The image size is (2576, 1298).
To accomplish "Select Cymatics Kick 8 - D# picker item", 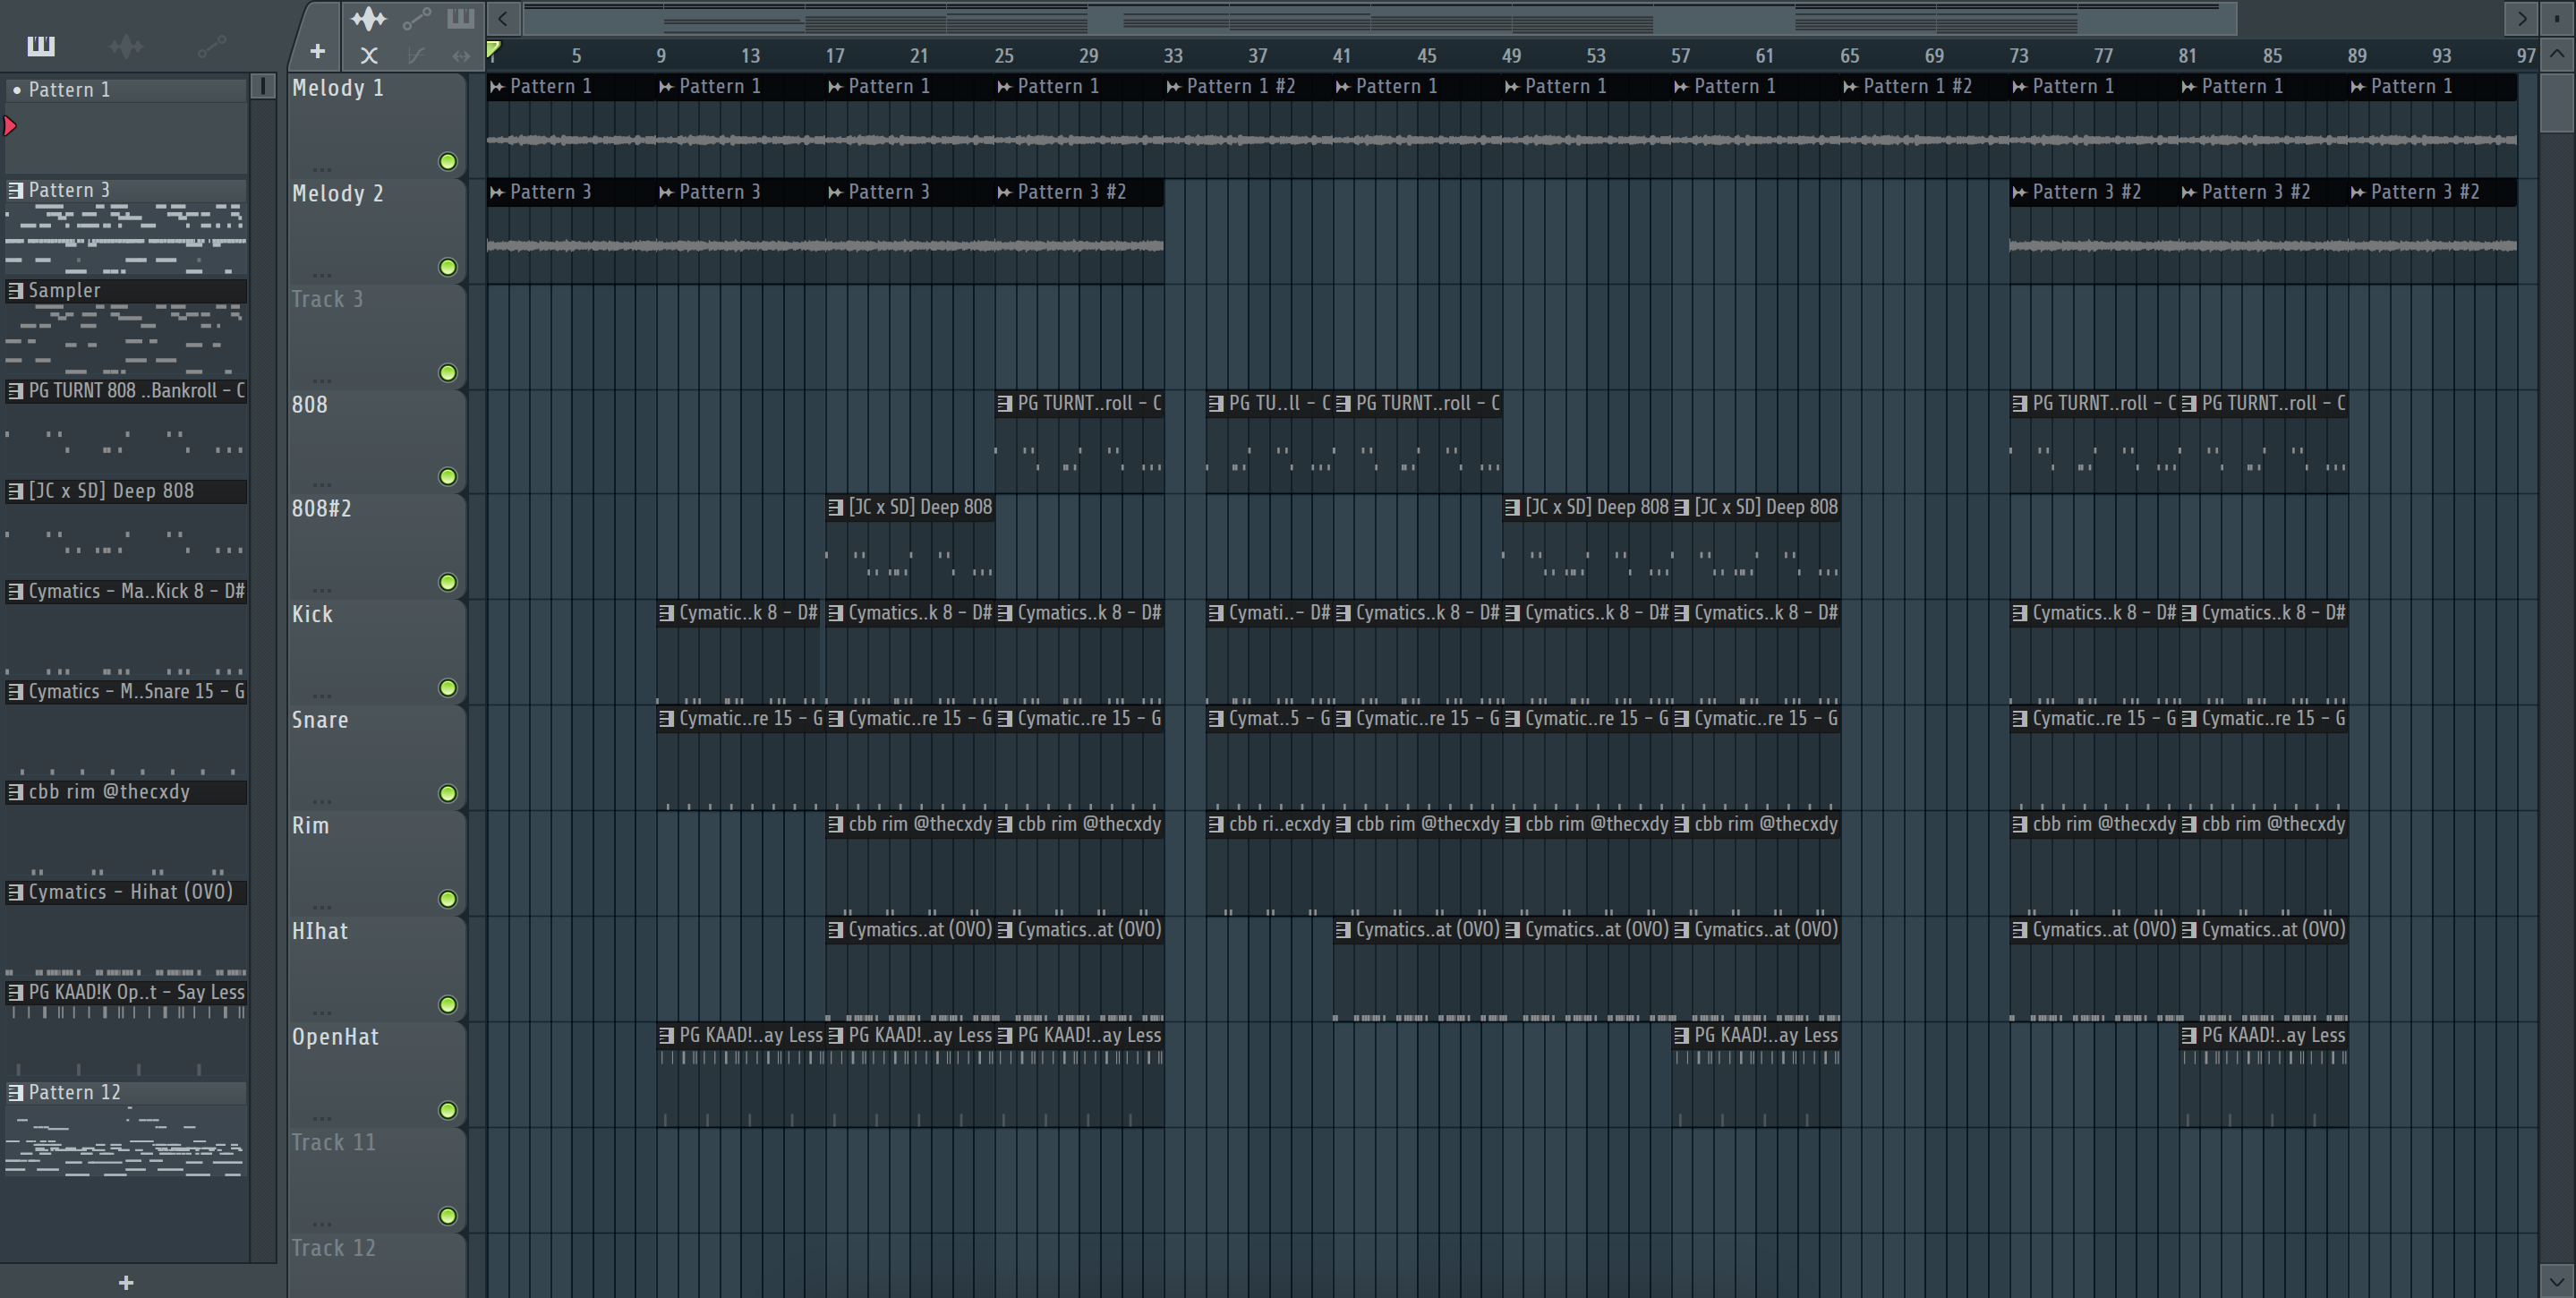I will pyautogui.click(x=126, y=591).
